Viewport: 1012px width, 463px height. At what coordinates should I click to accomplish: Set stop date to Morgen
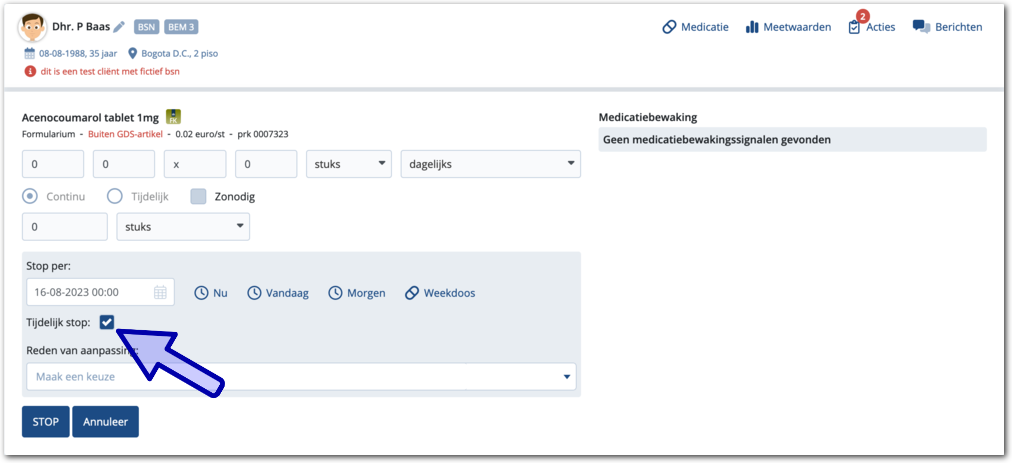[x=356, y=293]
